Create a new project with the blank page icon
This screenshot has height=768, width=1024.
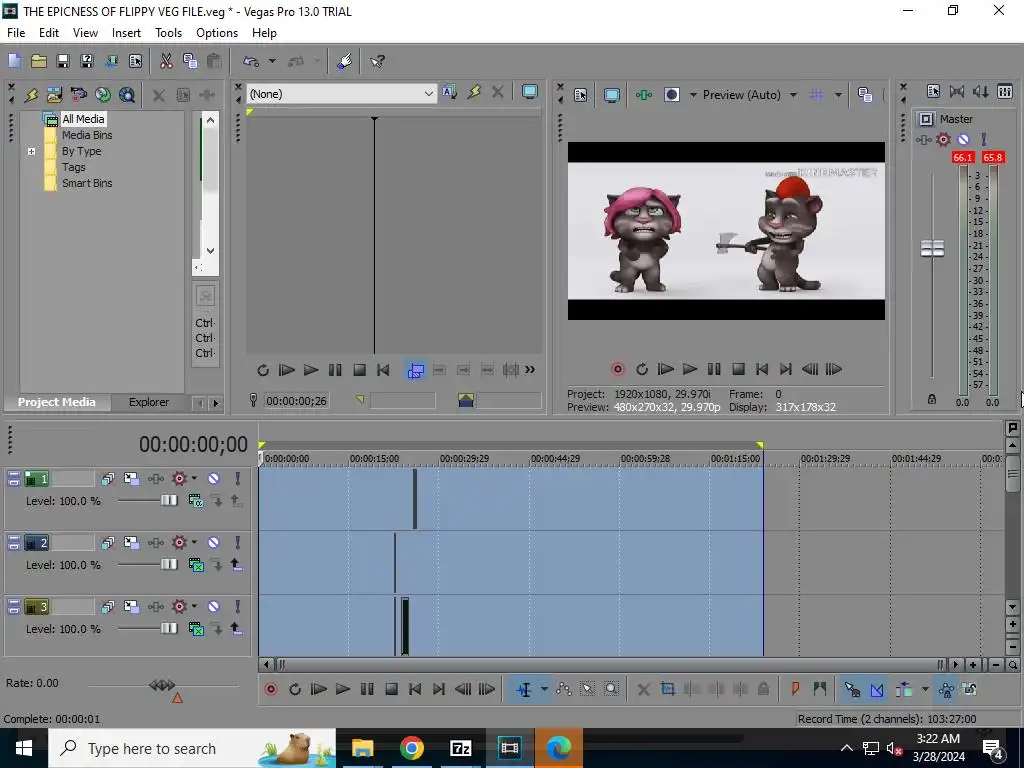14,61
